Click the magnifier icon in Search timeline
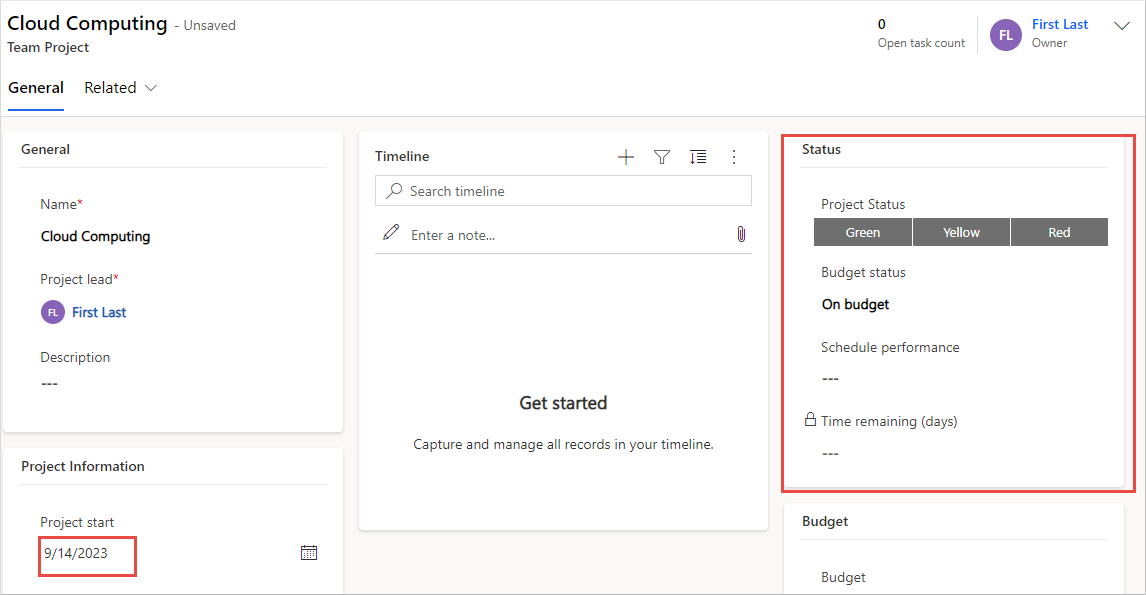Viewport: 1146px width, 595px height. [395, 191]
